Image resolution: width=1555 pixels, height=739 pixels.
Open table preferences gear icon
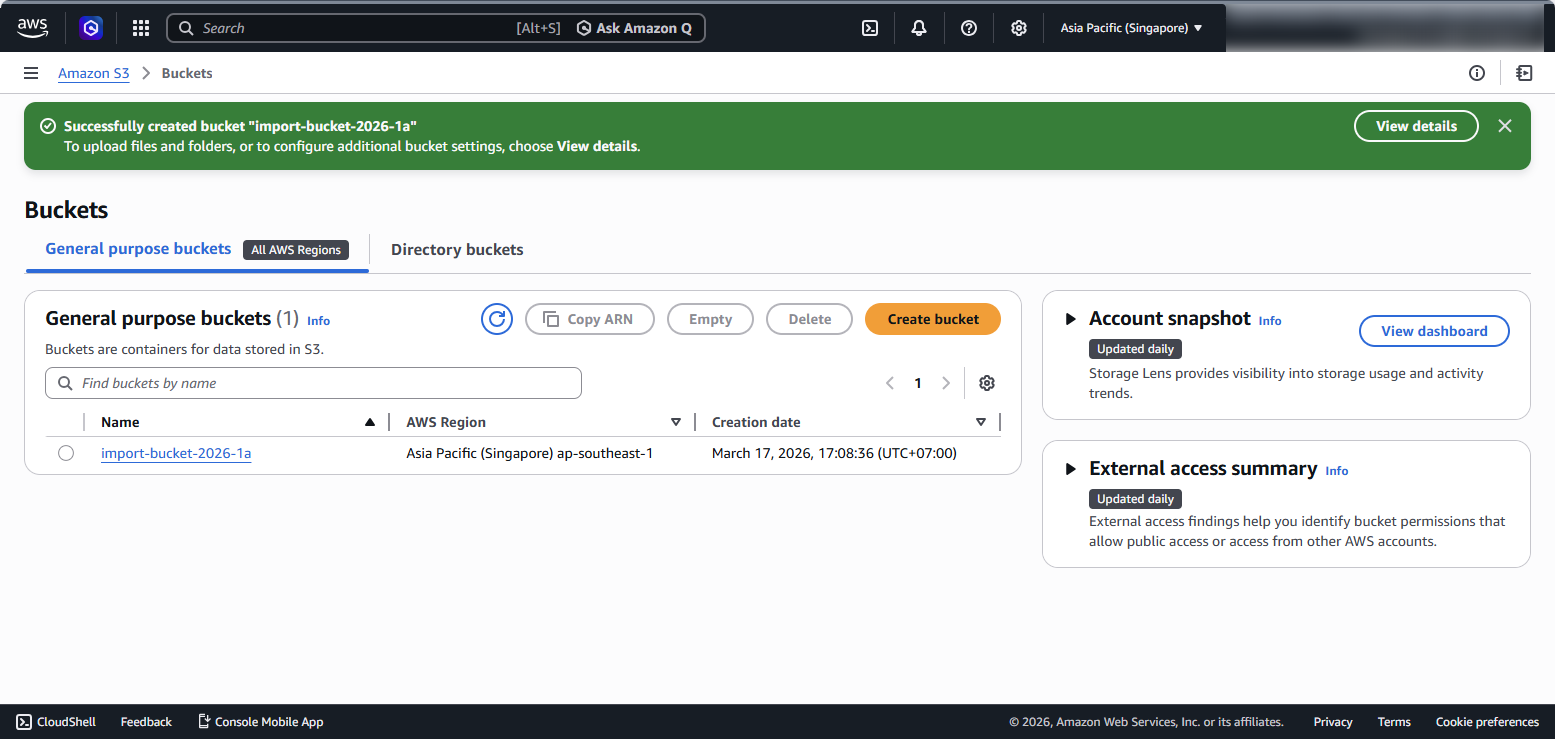click(x=987, y=383)
